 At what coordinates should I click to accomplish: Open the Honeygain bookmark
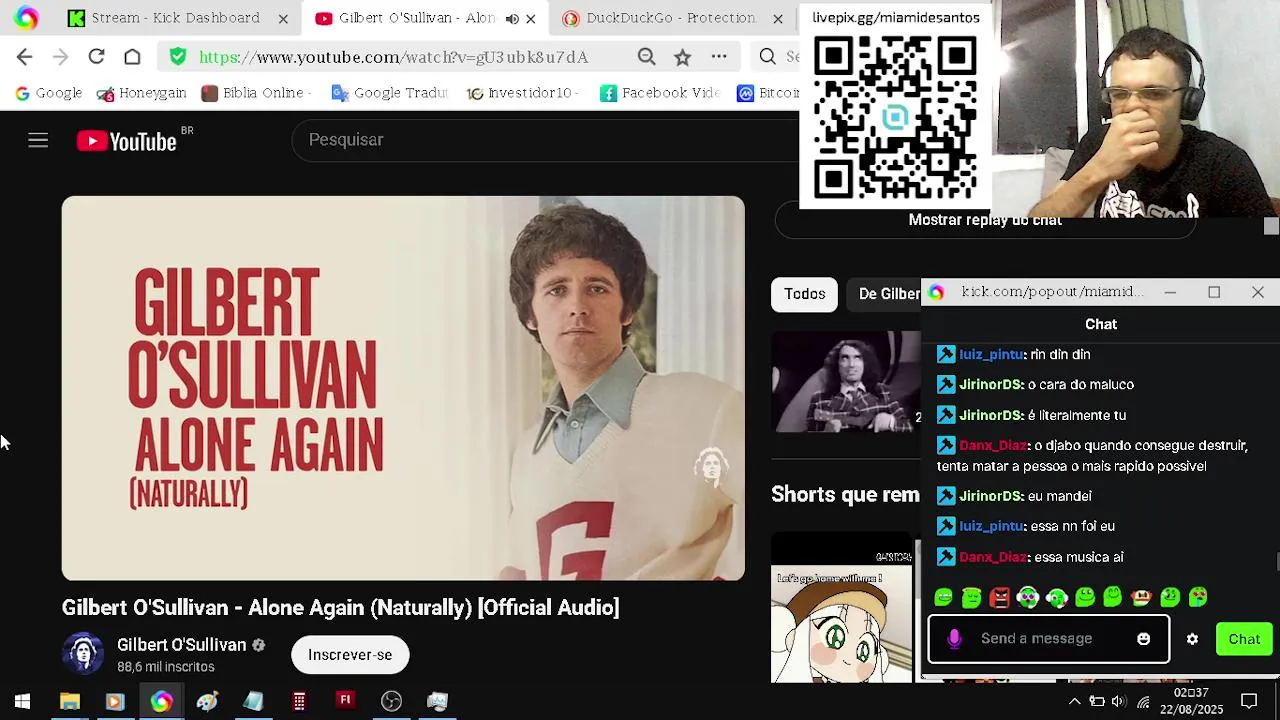(142, 93)
